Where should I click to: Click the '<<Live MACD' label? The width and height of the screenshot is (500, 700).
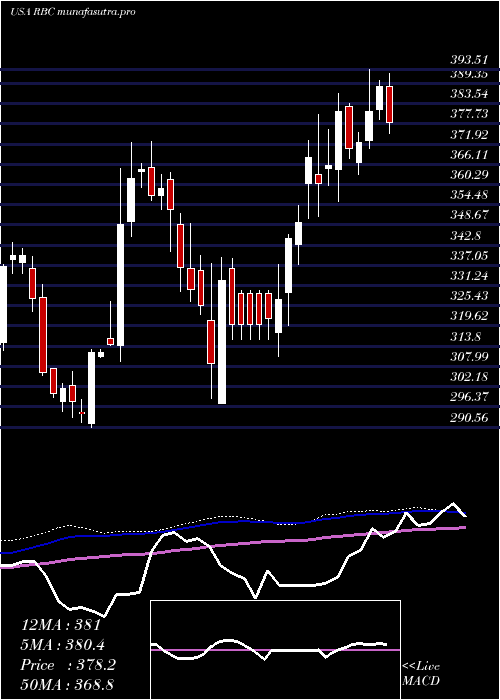click(x=421, y=674)
